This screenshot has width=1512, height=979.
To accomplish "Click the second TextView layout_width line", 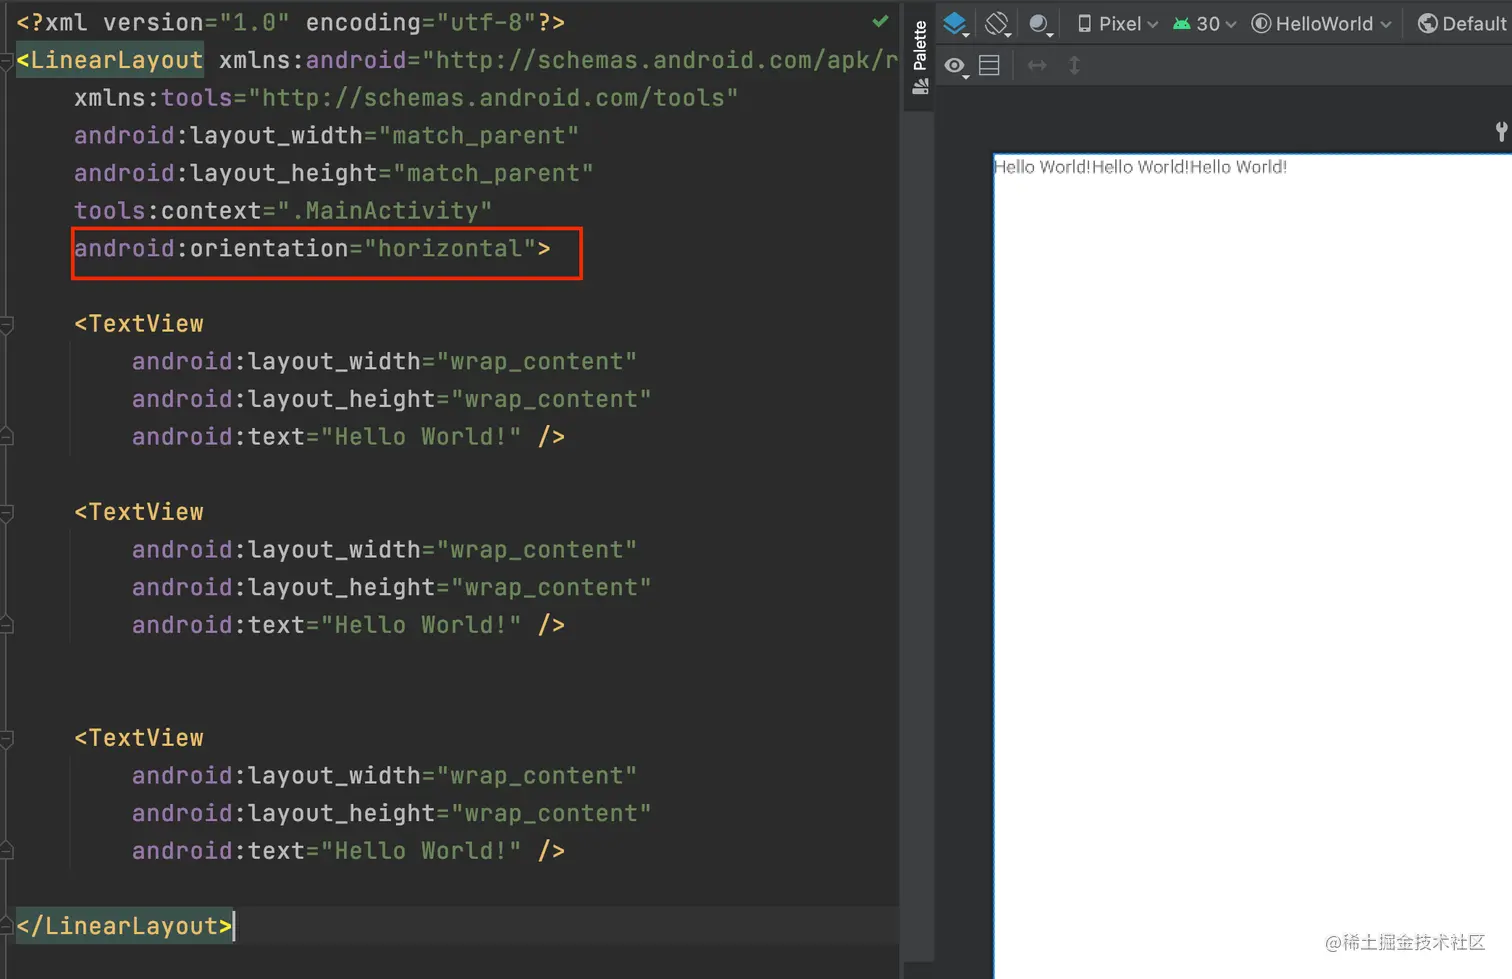I will tap(384, 550).
